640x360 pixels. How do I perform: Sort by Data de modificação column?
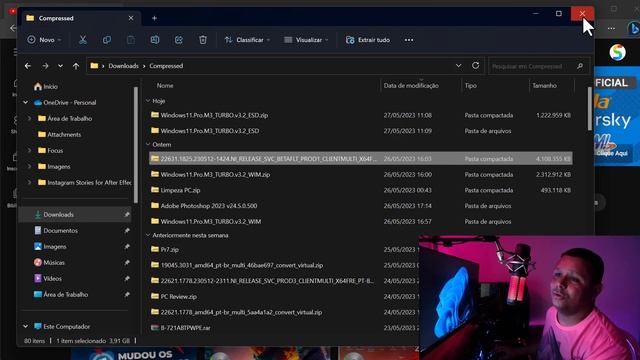[x=411, y=85]
